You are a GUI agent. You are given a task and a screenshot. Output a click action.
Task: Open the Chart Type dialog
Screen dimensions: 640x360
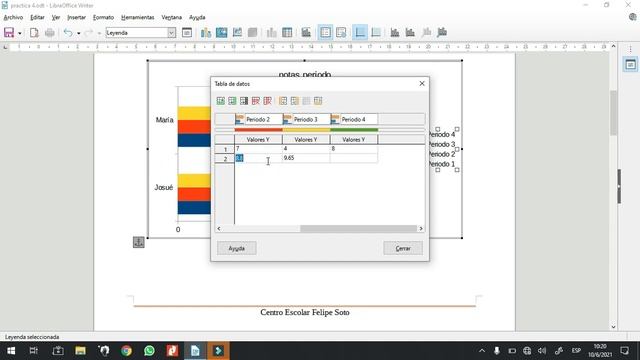coord(206,33)
